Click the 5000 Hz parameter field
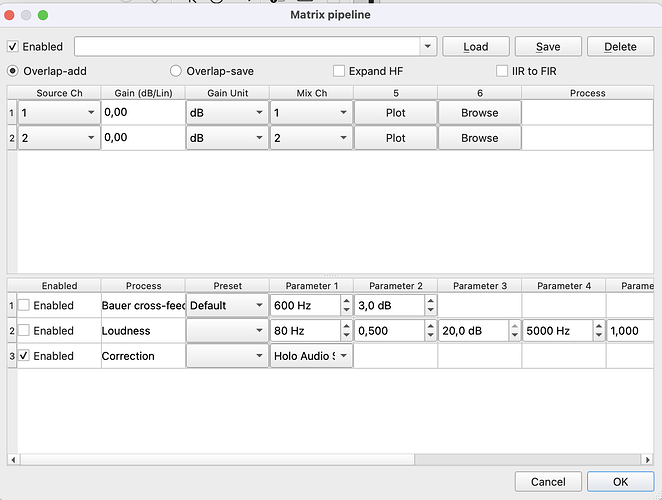 (x=557, y=331)
